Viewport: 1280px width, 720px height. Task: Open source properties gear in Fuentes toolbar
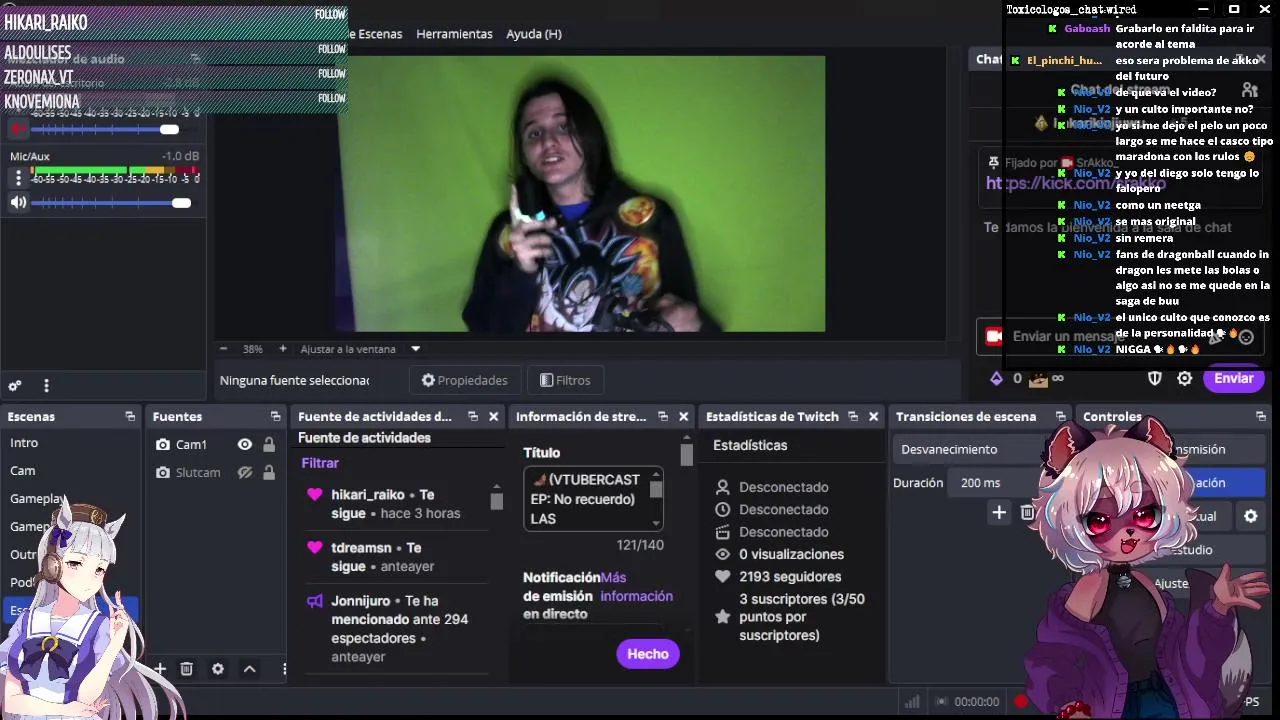tap(218, 669)
